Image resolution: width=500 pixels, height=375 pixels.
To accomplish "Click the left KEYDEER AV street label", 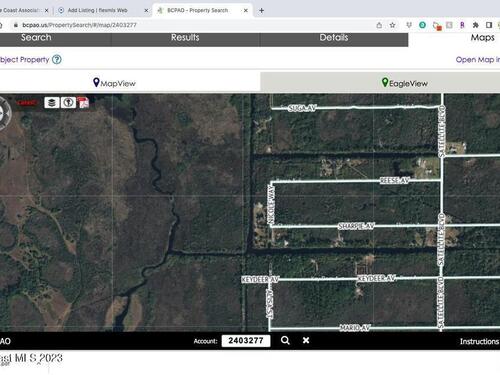I will point(260,279).
